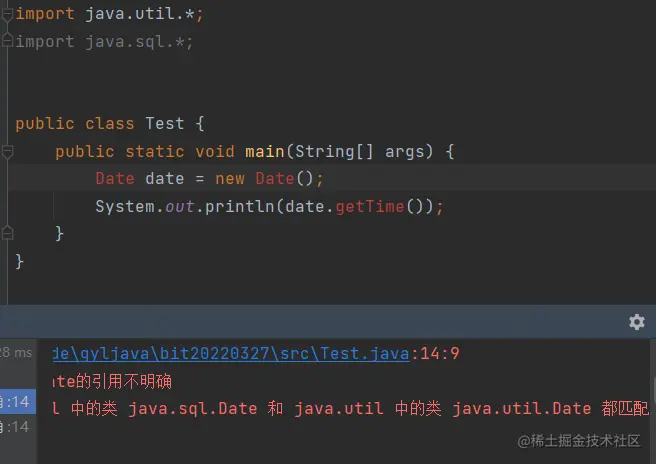Click the red getTime method call
Screen dimensions: 656x464
click(370, 207)
